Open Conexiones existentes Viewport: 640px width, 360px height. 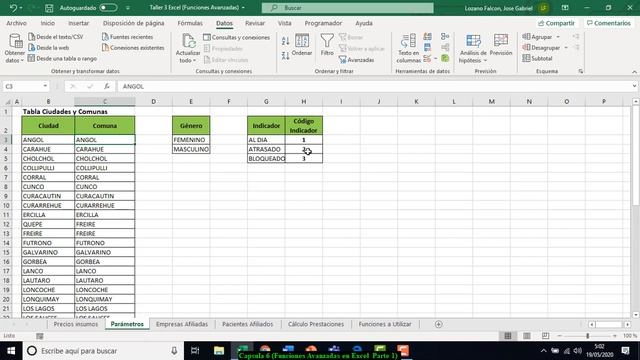coord(133,48)
